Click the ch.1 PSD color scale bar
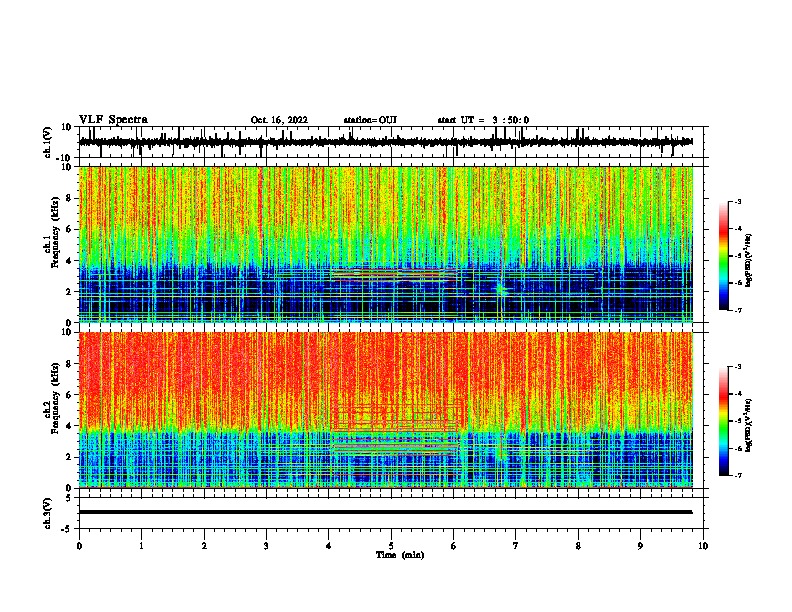This screenshot has height=612, width=792. click(x=723, y=256)
